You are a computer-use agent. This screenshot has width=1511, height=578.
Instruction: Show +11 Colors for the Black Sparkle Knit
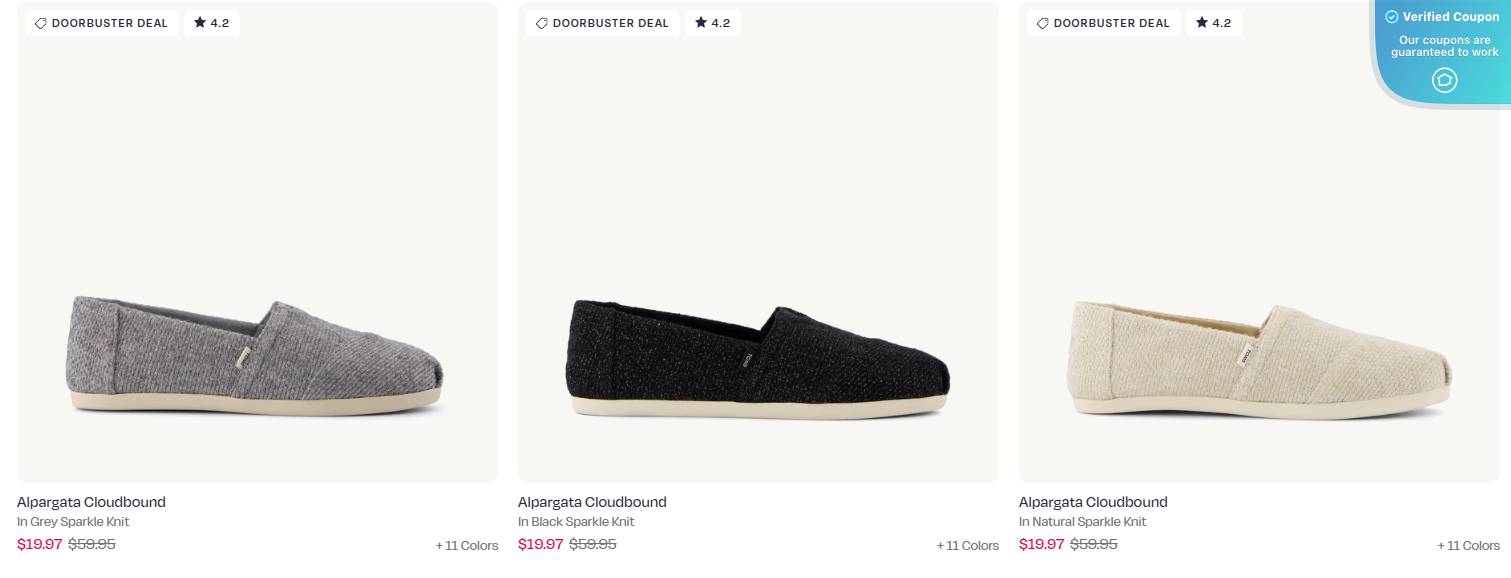967,545
